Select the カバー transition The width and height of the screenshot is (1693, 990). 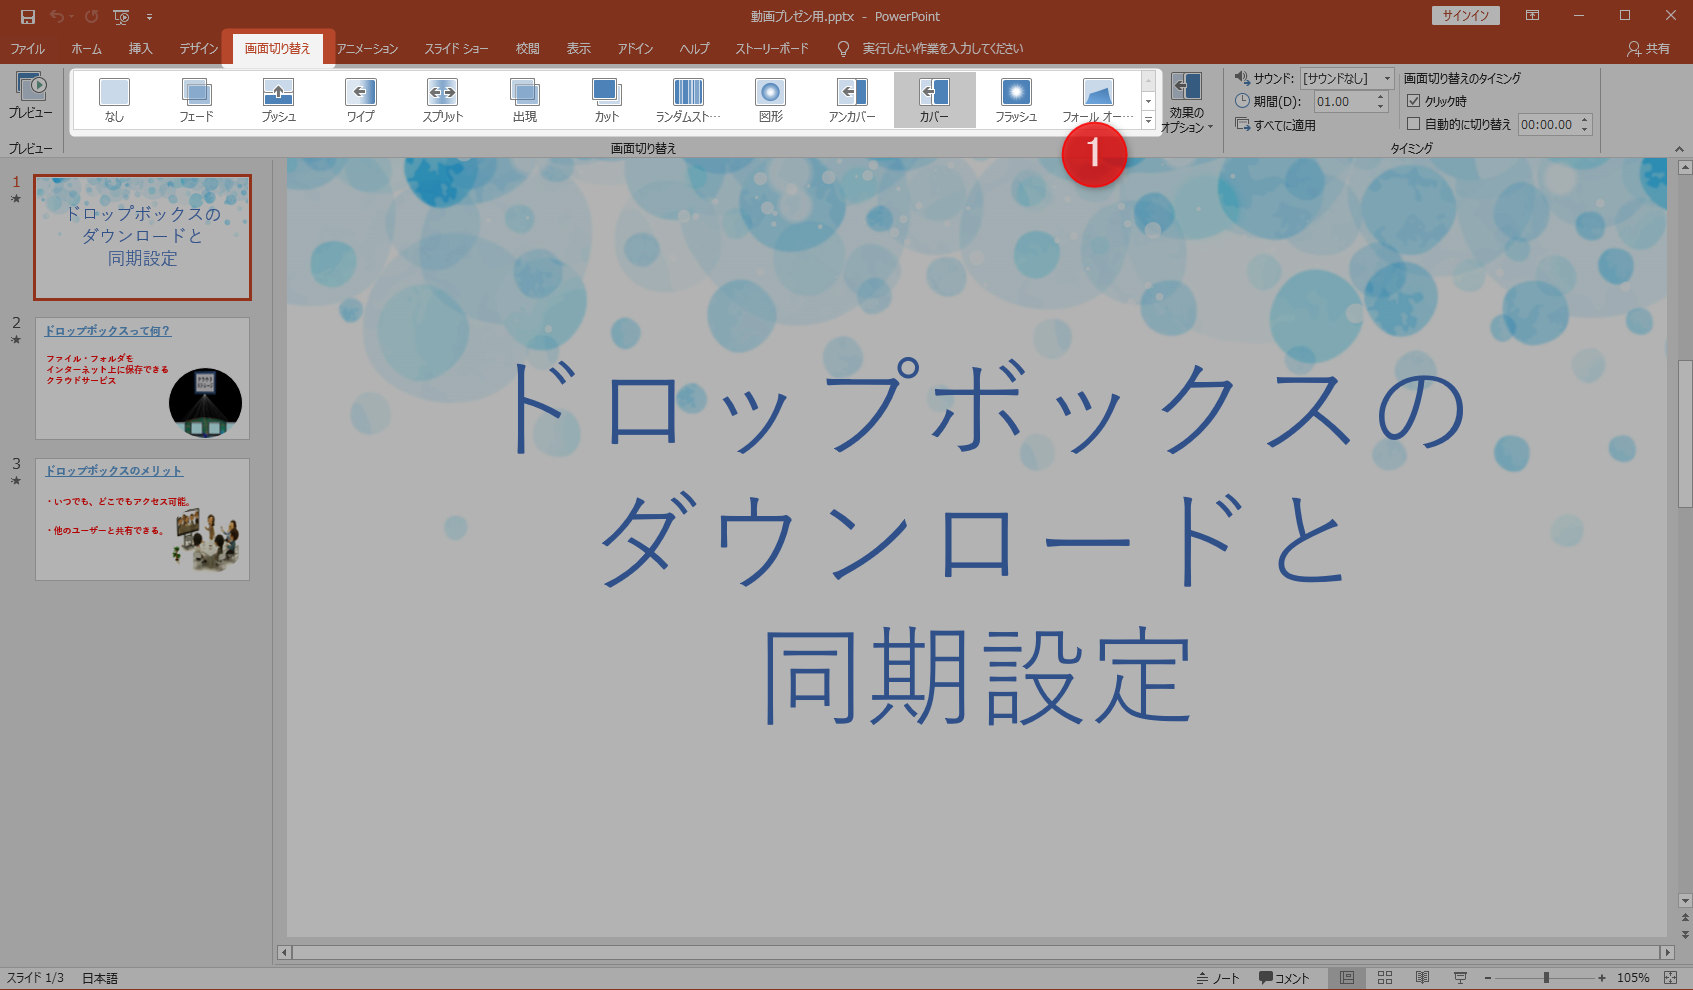(935, 100)
